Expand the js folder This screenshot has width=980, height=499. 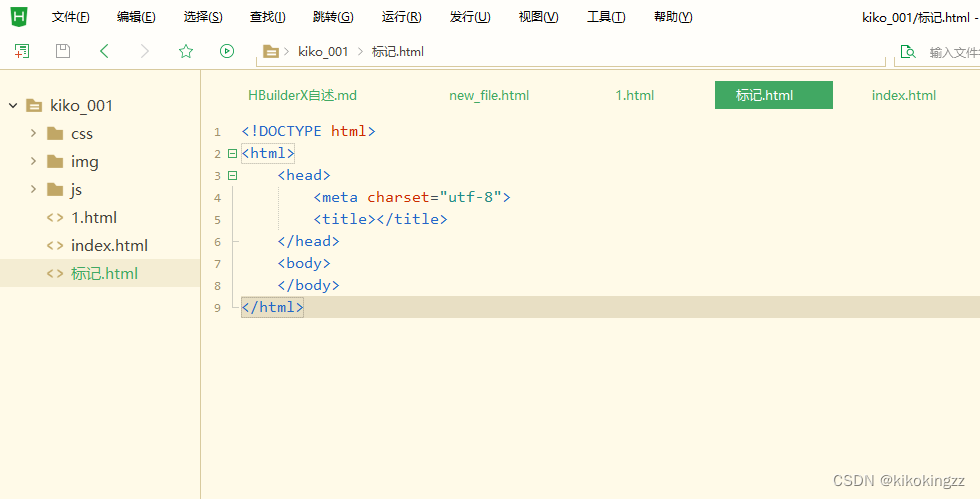(33, 189)
